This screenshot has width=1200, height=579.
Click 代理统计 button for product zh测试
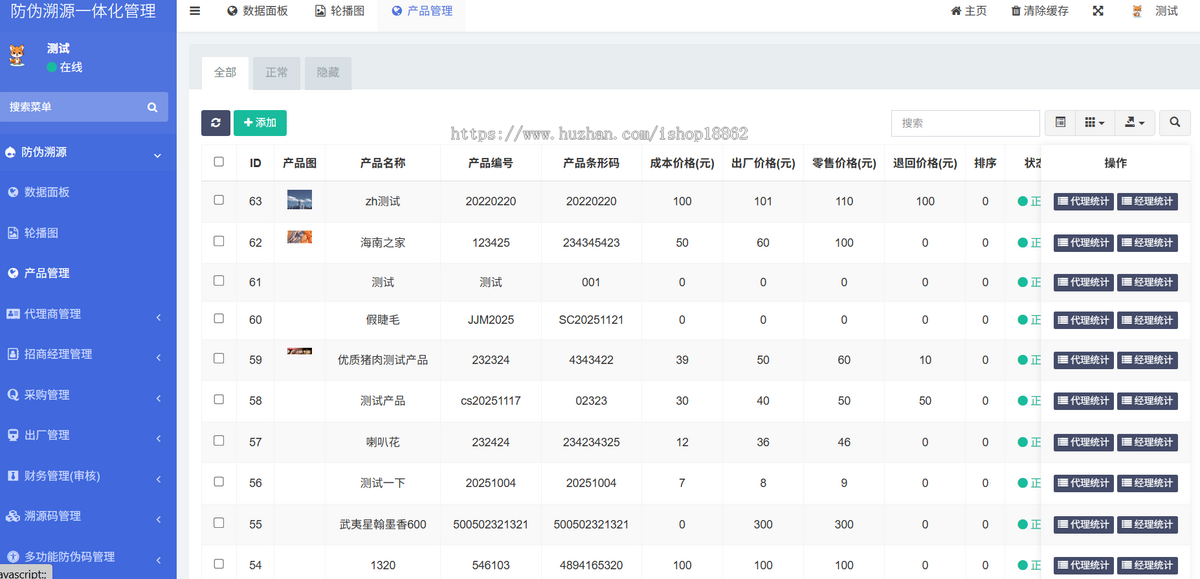pyautogui.click(x=1083, y=201)
